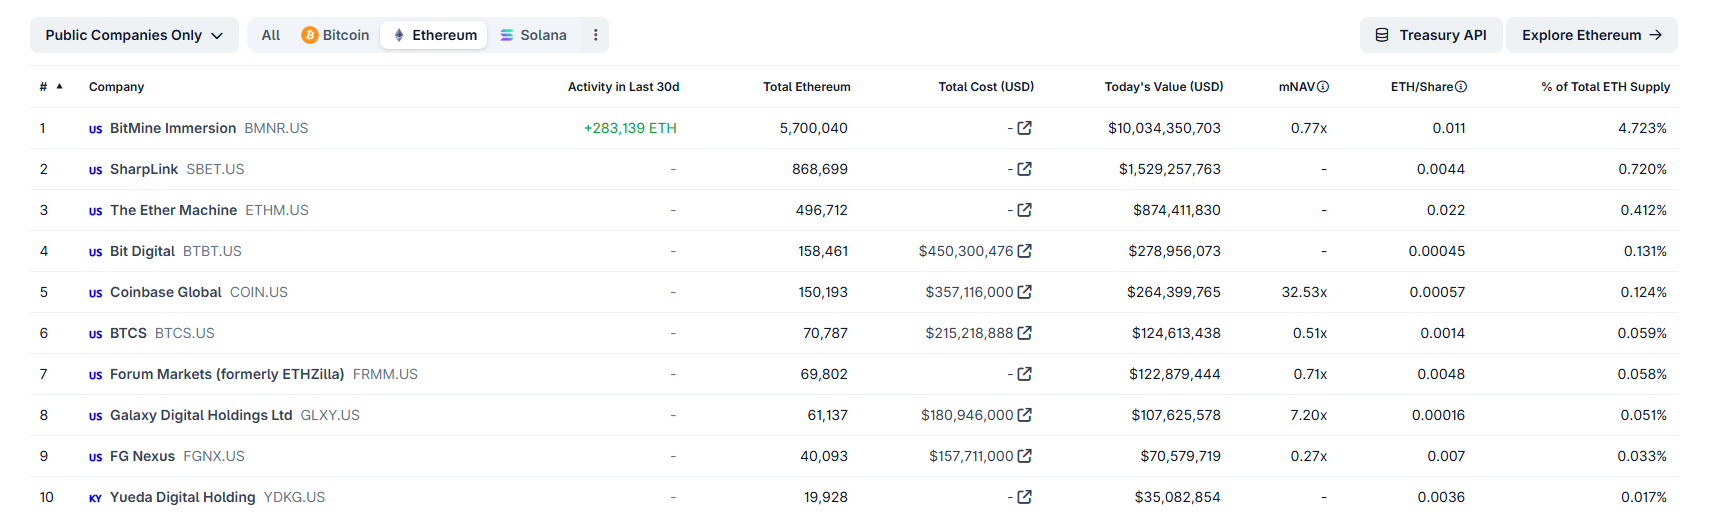Image resolution: width=1715 pixels, height=512 pixels.
Task: Sort by % of Total ETH Supply header
Action: tap(1606, 87)
